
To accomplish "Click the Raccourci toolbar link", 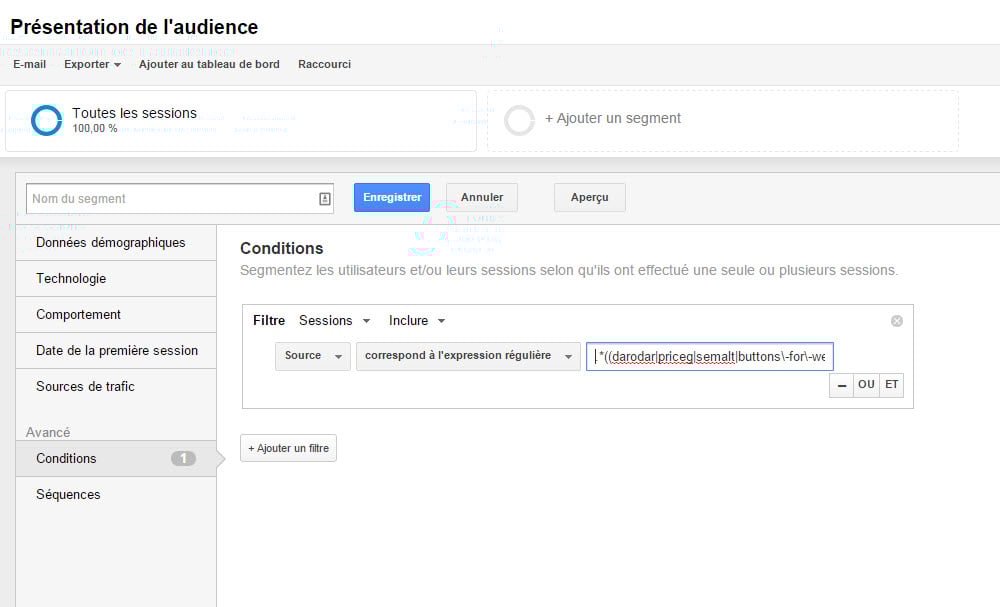I will [325, 64].
